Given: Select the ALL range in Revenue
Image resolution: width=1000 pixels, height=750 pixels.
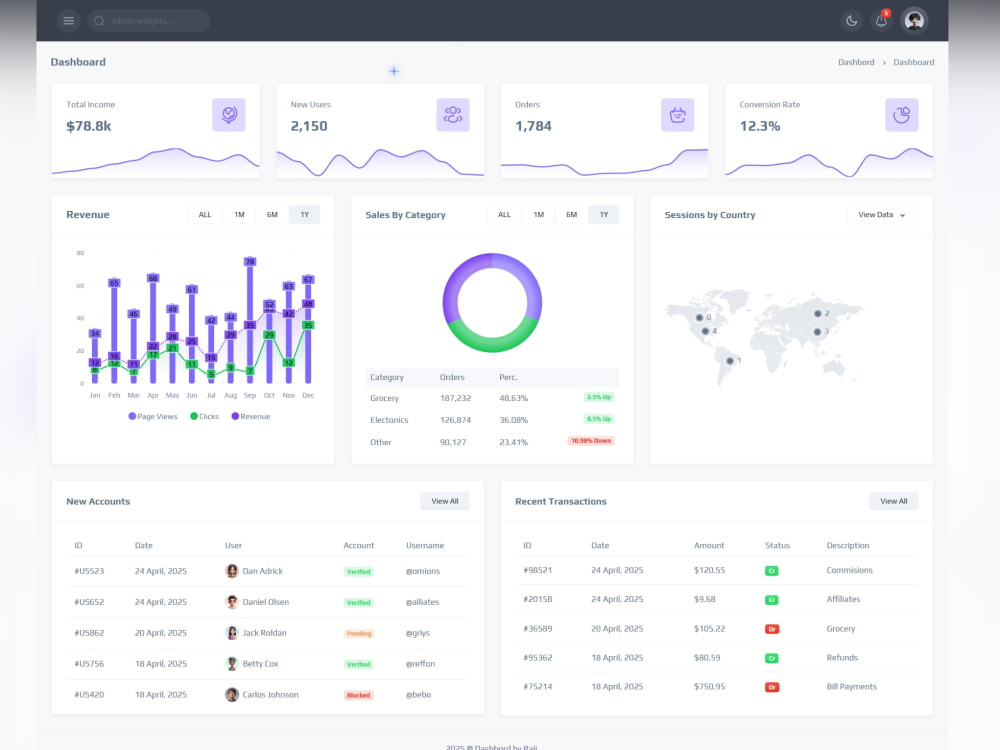Looking at the screenshot, I should tap(205, 215).
